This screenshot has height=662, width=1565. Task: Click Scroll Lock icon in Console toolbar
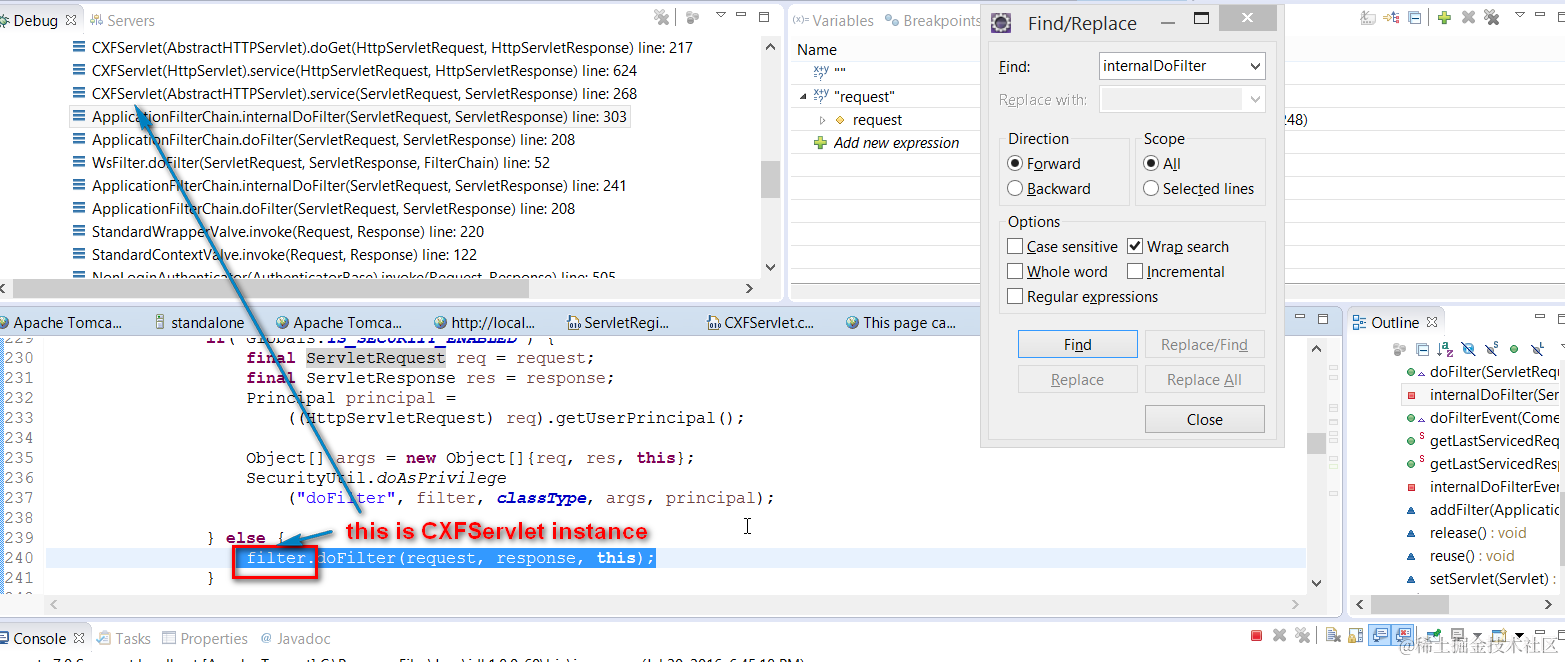click(x=1356, y=635)
